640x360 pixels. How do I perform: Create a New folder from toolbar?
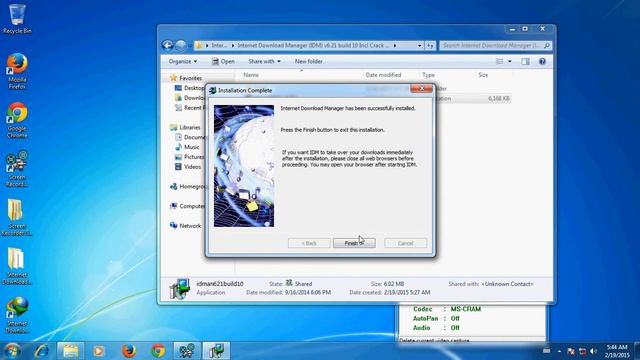point(309,61)
